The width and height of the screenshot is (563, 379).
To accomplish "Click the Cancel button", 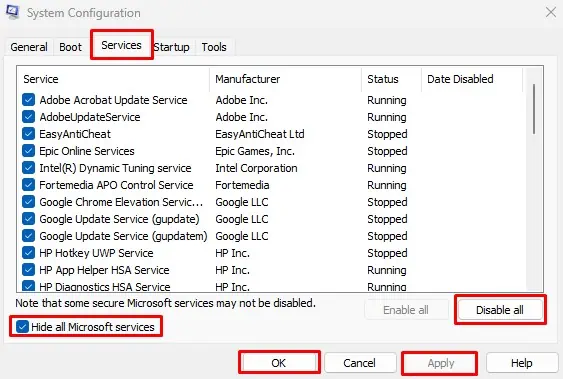I will pos(359,363).
